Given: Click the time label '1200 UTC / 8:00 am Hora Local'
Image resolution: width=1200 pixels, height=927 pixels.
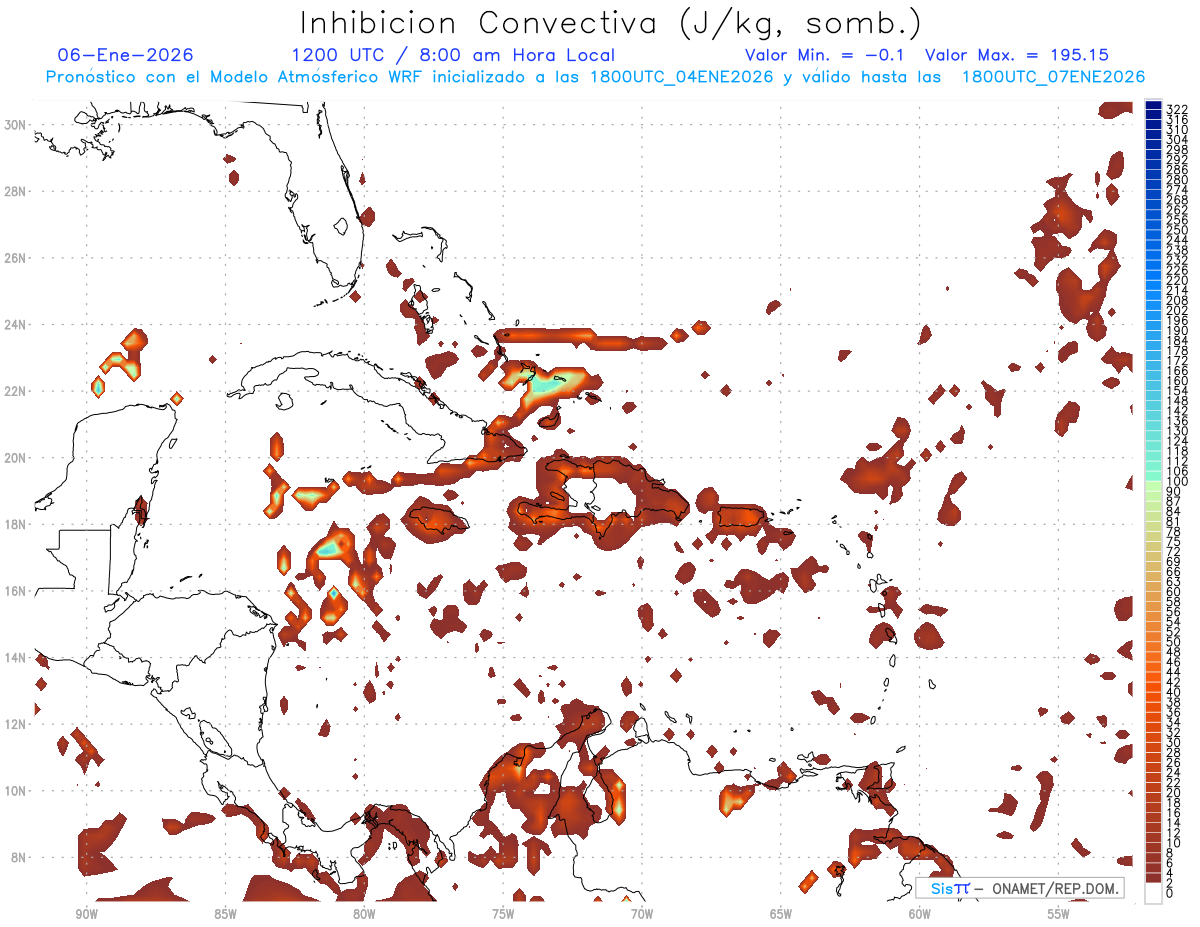Looking at the screenshot, I should click(453, 55).
